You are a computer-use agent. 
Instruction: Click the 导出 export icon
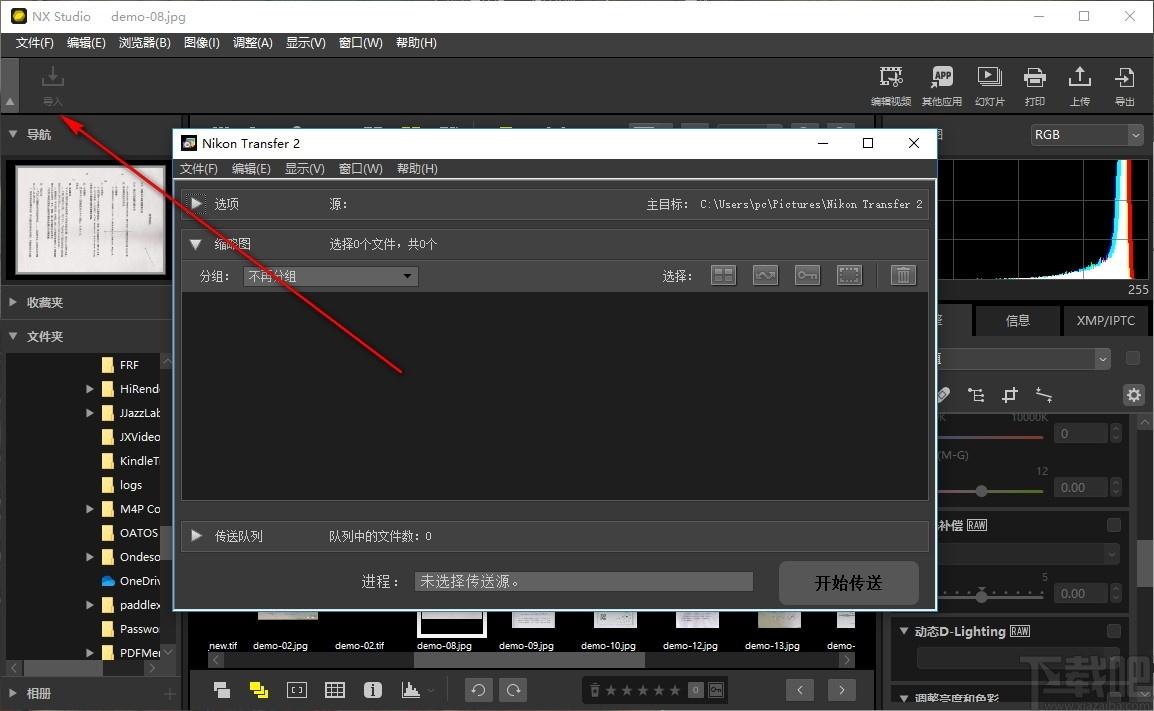[x=1125, y=85]
